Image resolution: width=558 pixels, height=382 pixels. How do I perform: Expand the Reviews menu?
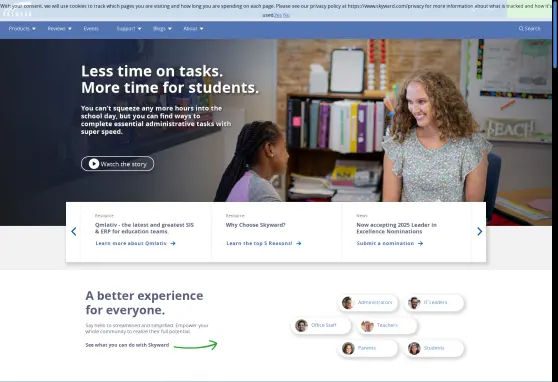coord(59,28)
